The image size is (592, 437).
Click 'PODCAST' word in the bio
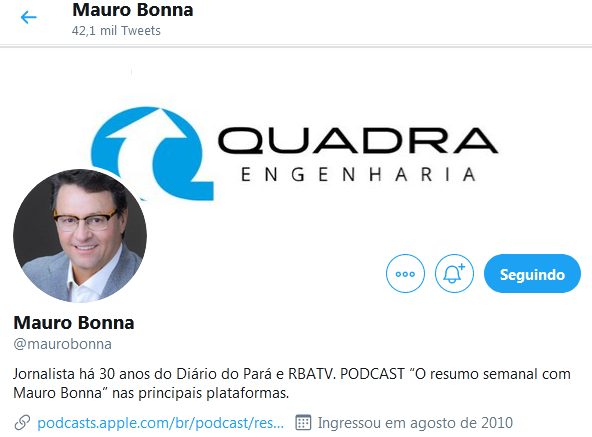click(x=372, y=374)
